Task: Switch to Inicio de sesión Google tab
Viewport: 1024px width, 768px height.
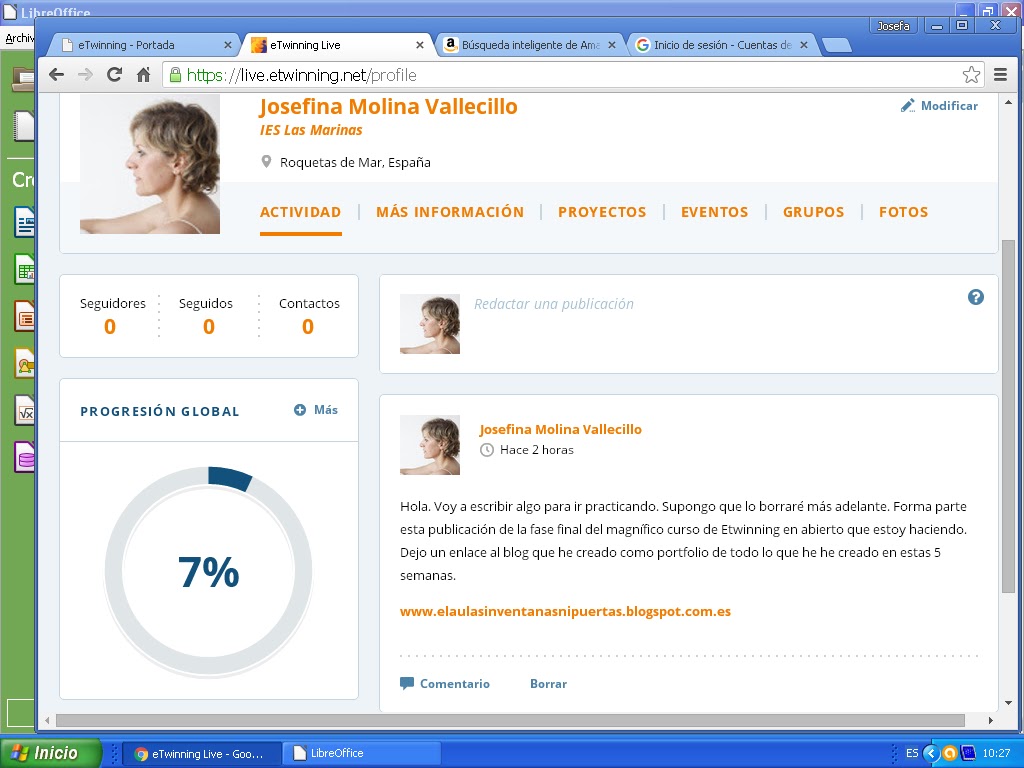Action: tap(722, 45)
